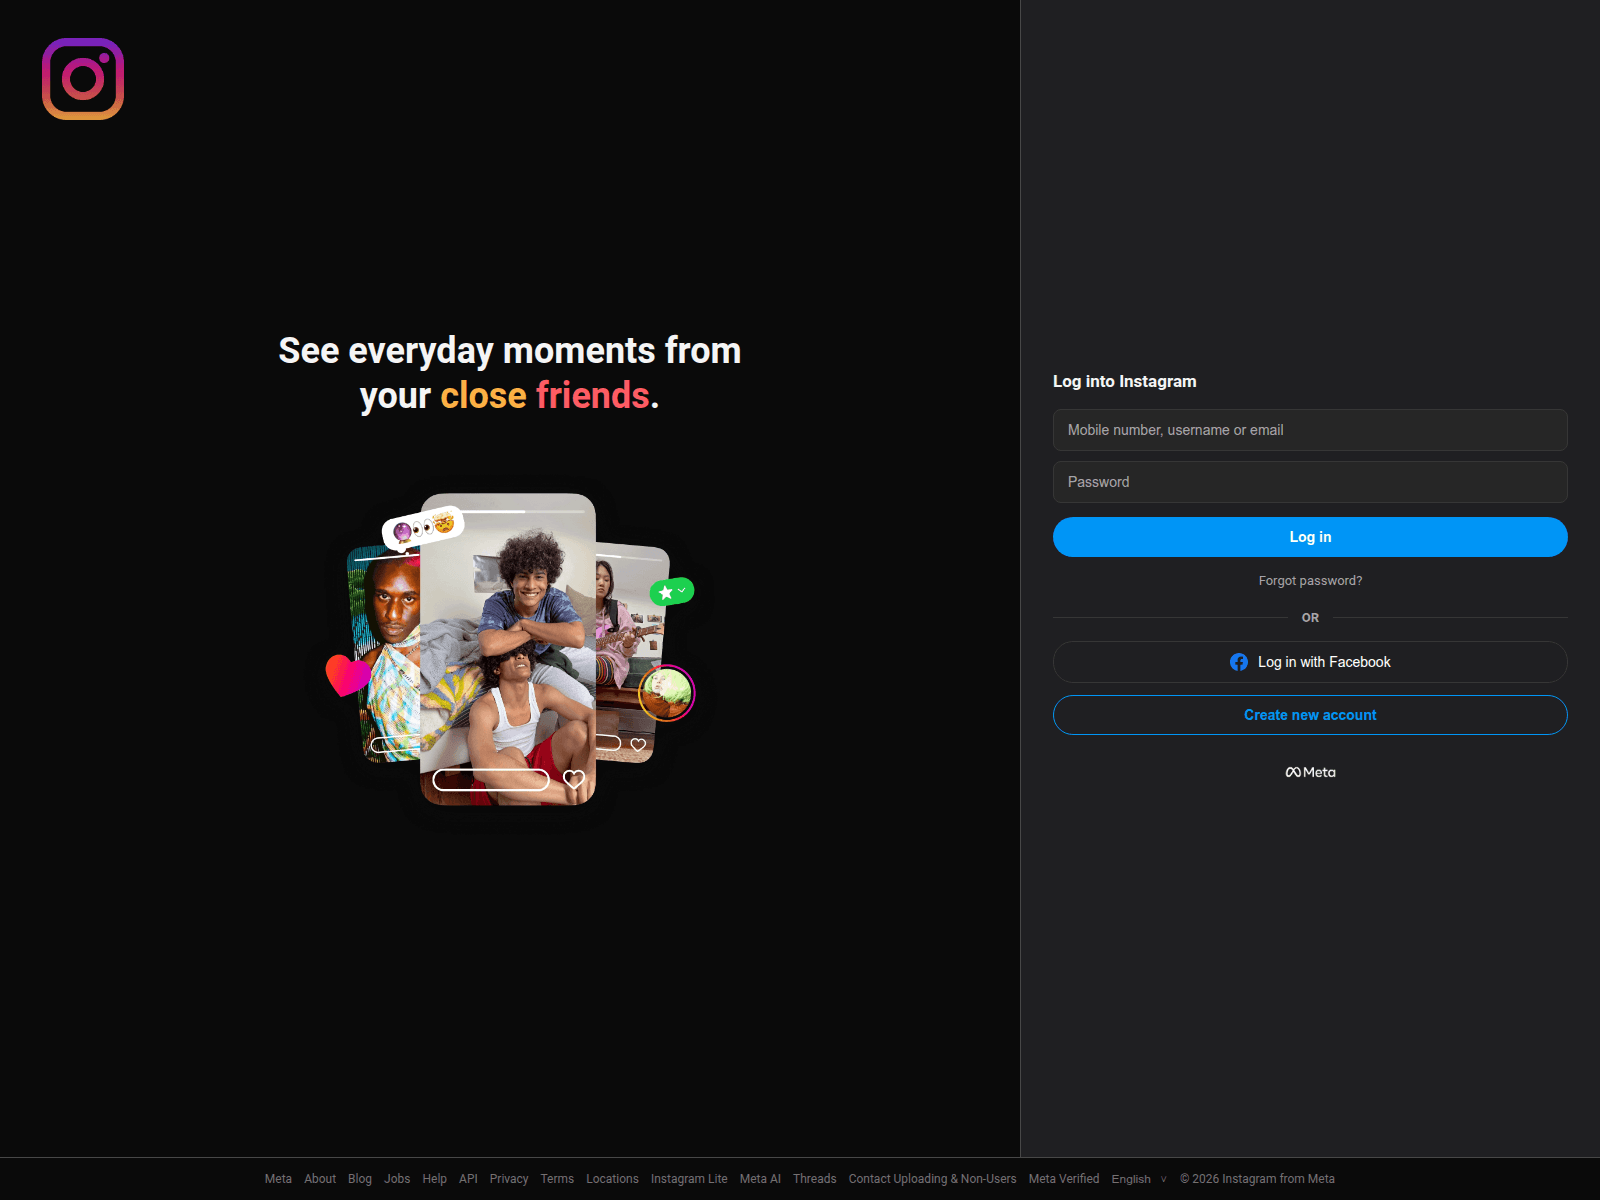
Task: Click the Meta Verified footer link
Action: 1063,1179
